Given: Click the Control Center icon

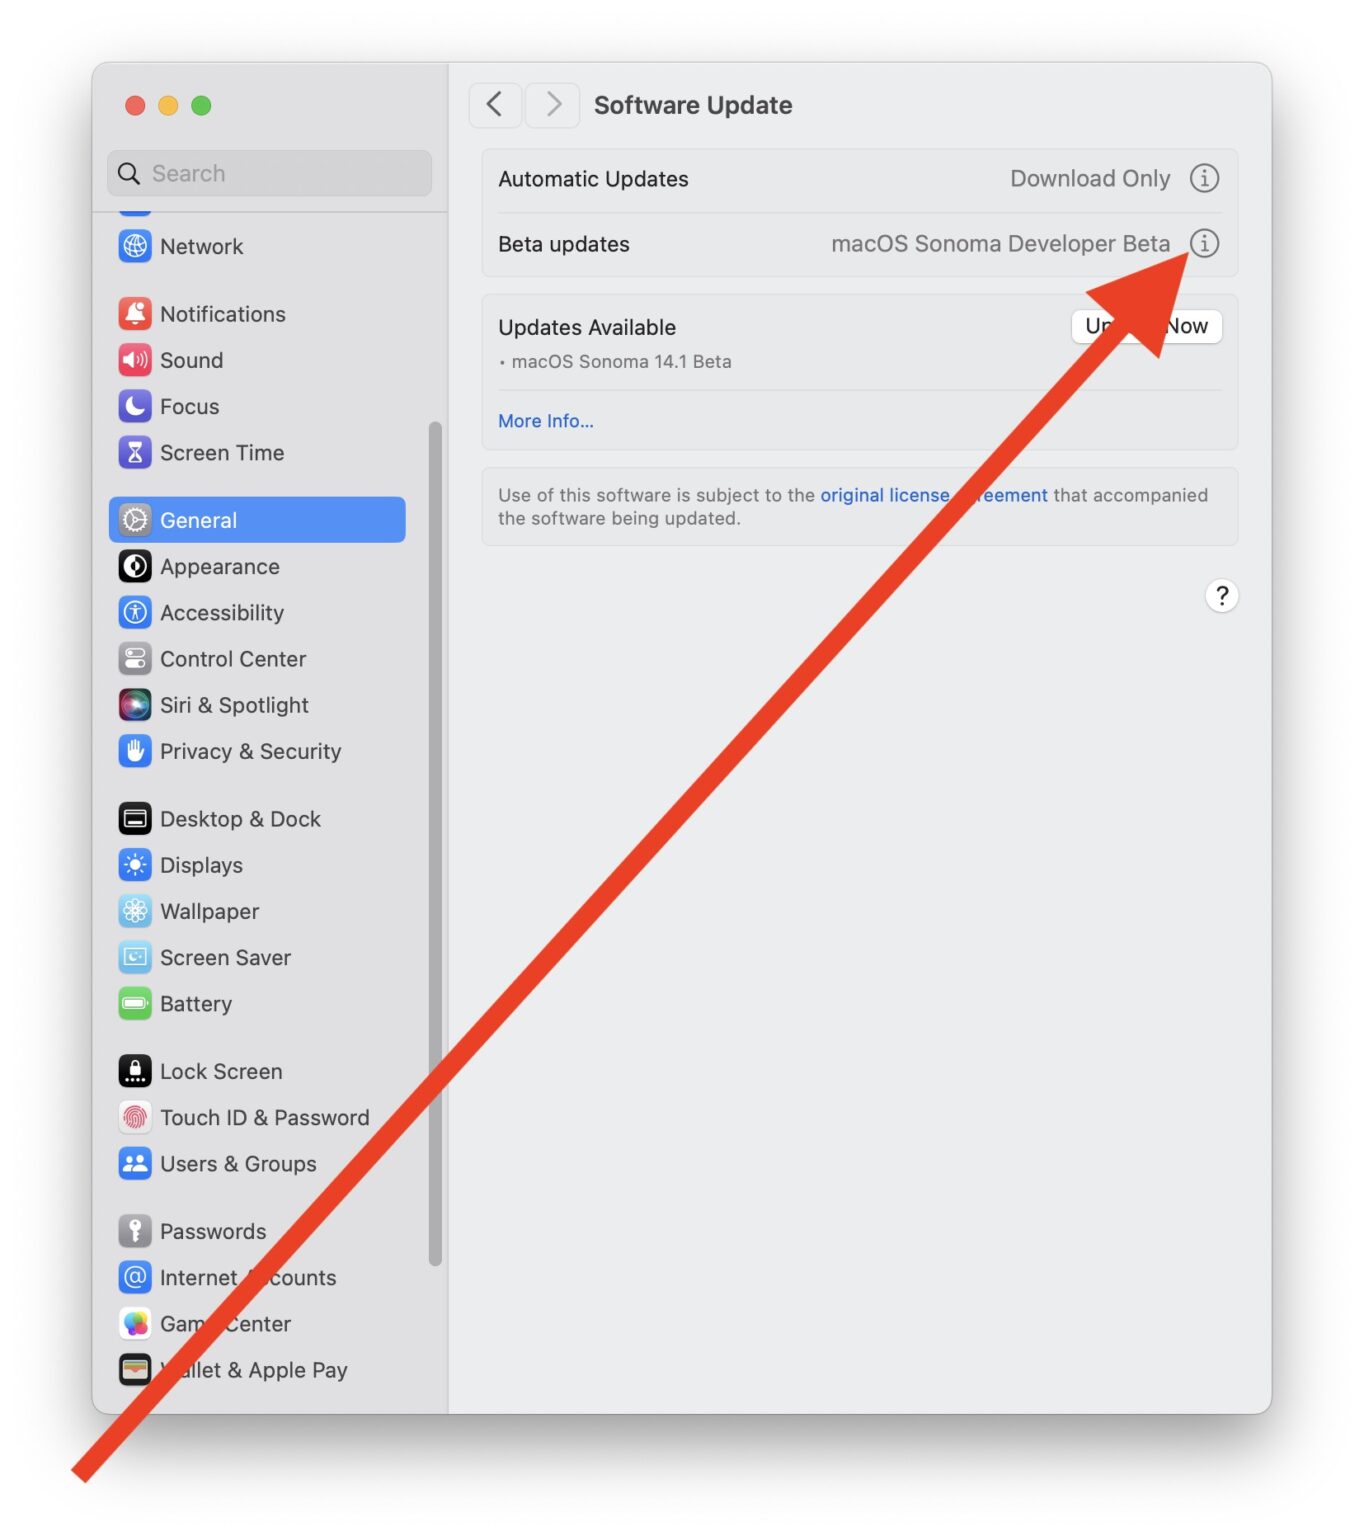Looking at the screenshot, I should click(x=135, y=659).
